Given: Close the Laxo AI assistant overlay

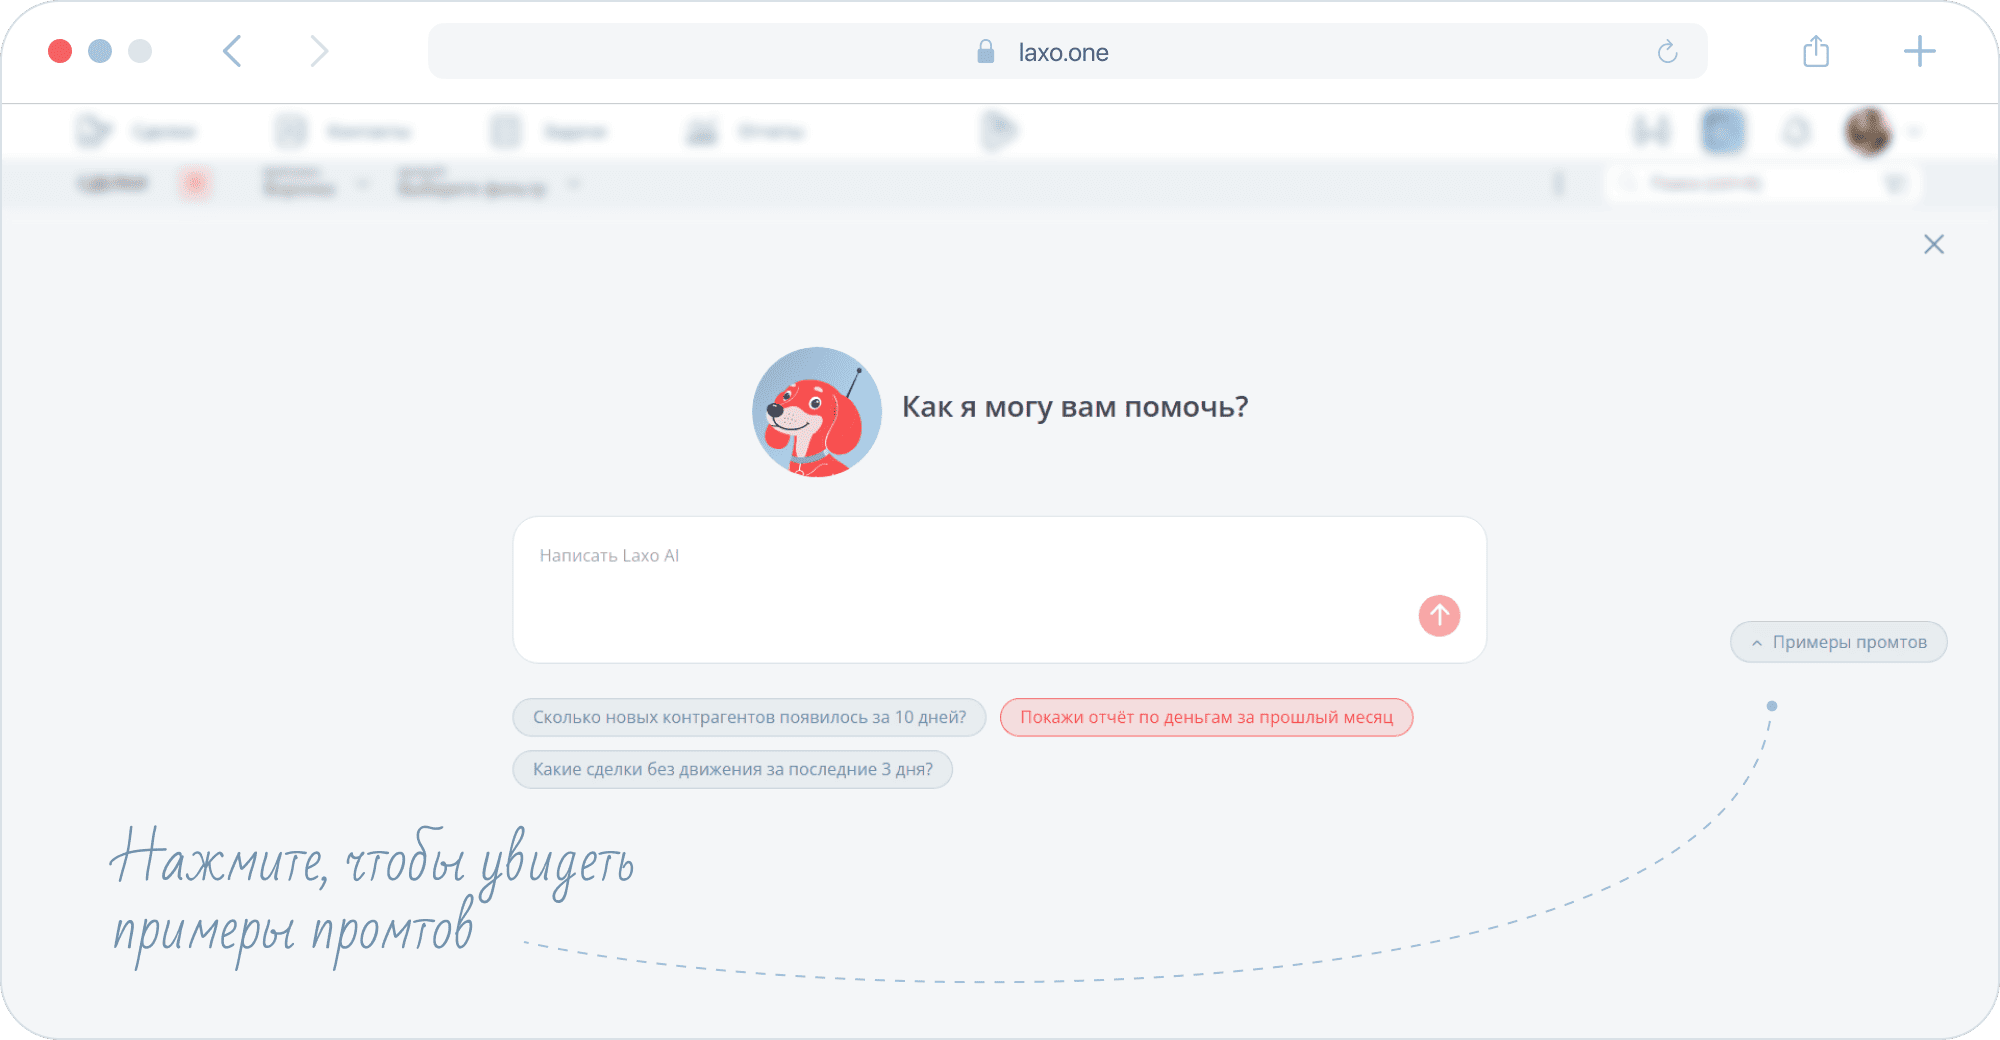Looking at the screenshot, I should coord(1934,244).
